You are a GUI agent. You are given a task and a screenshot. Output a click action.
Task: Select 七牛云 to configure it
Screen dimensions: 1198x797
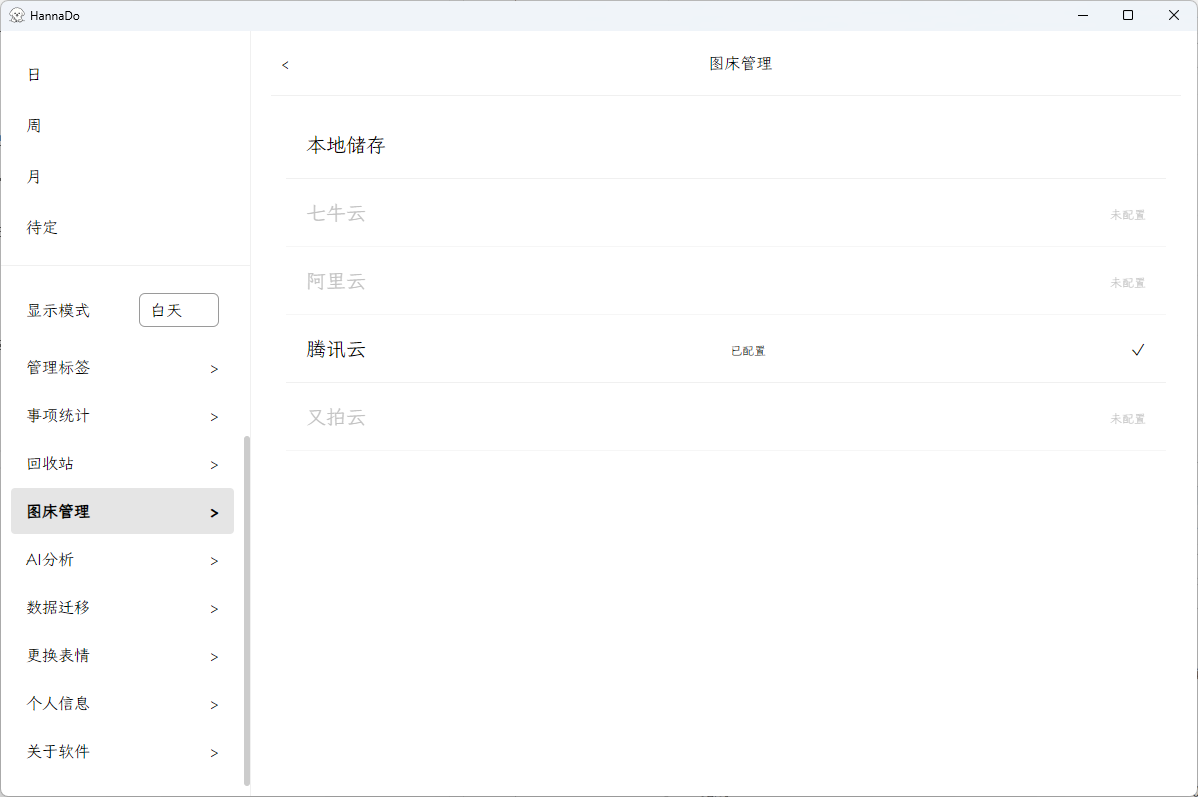click(336, 213)
